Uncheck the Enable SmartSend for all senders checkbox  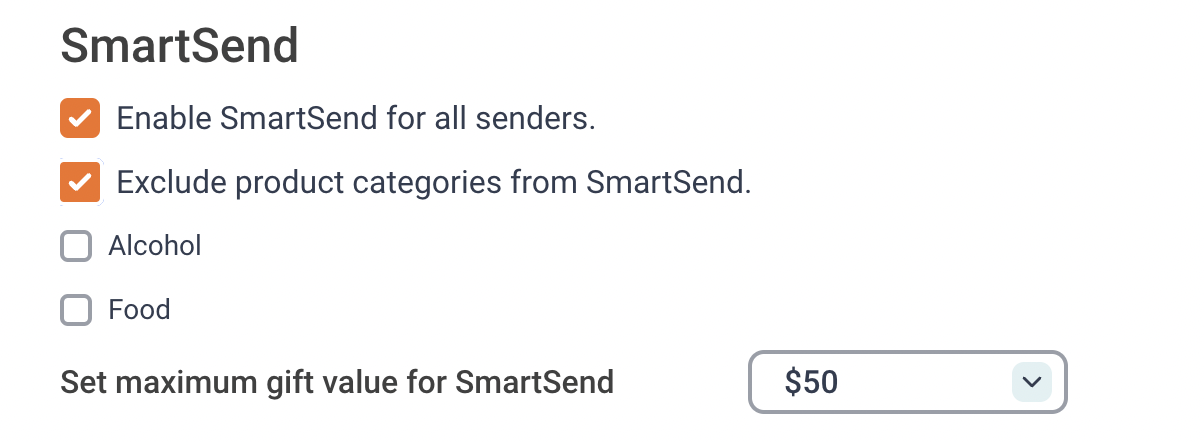[80, 118]
